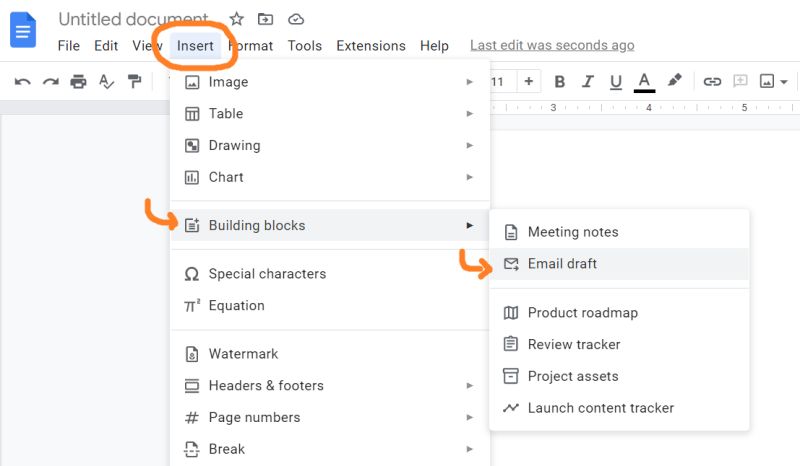
Task: Expand the Drawing submenu arrow
Action: (469, 145)
